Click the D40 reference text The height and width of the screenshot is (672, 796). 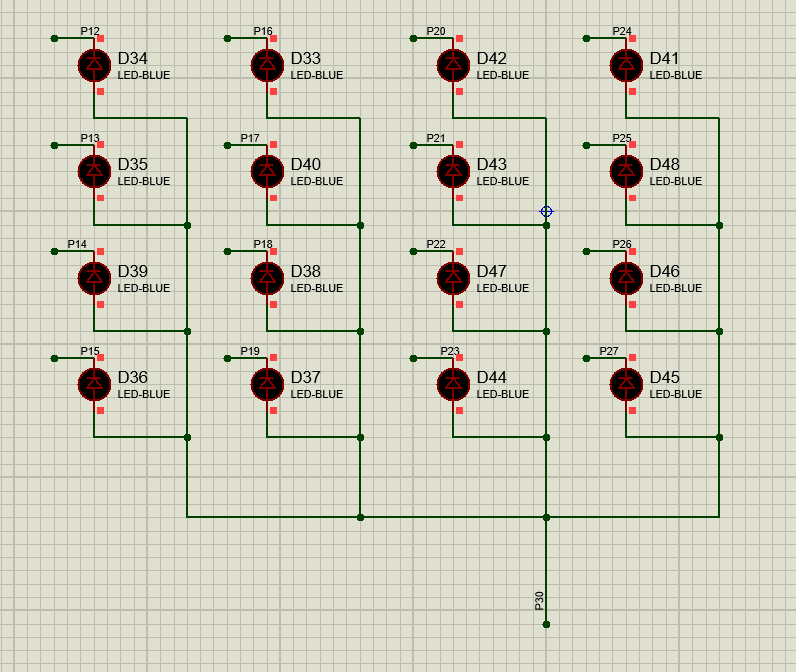click(306, 164)
